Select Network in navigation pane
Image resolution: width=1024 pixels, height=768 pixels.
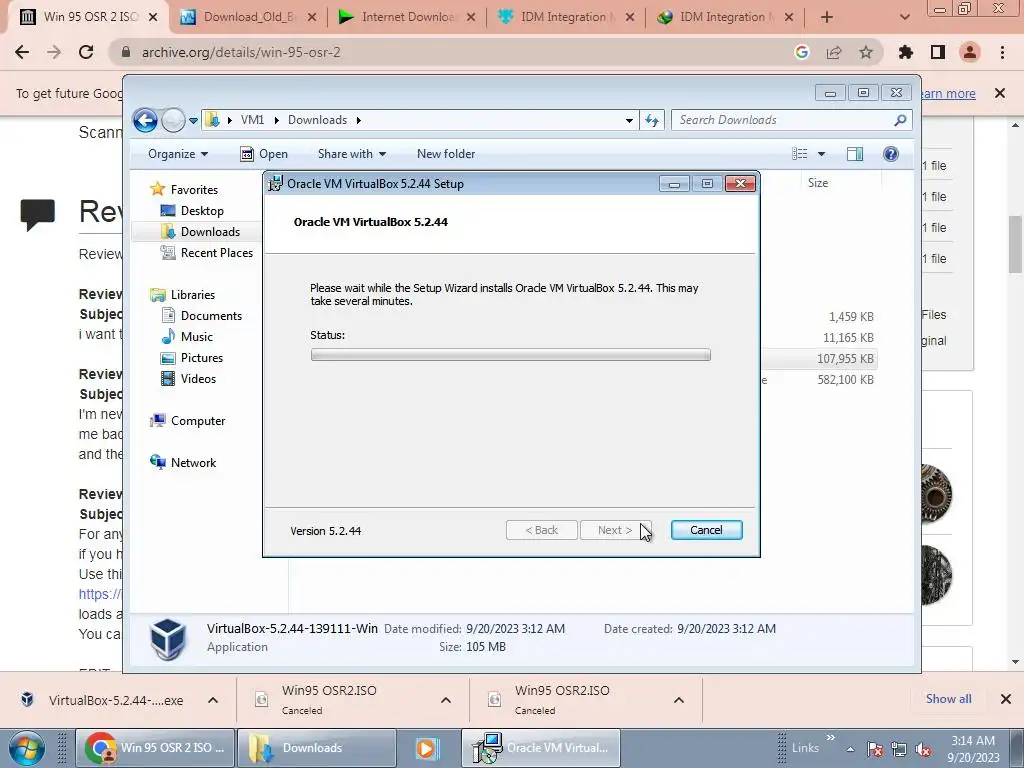tap(193, 462)
